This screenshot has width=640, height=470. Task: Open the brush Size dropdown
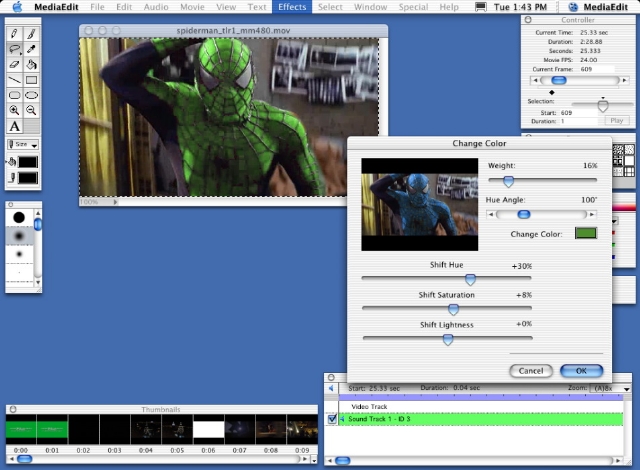click(x=23, y=144)
